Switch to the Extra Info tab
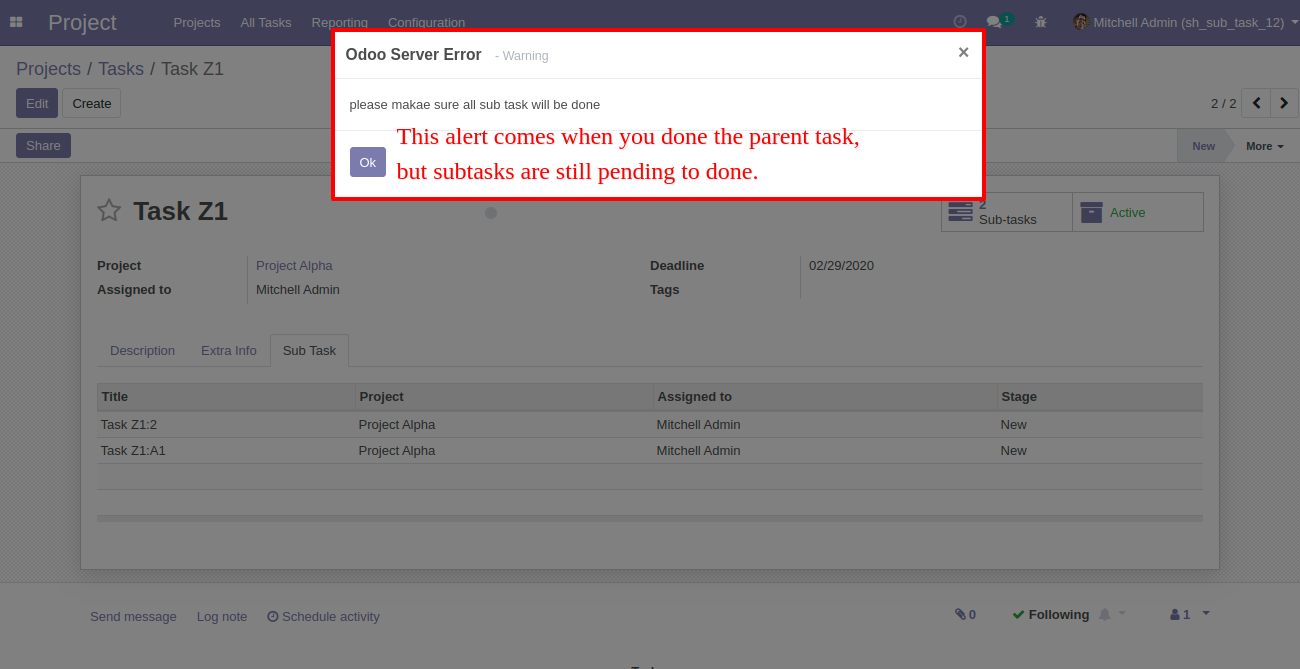1300x669 pixels. pos(229,350)
